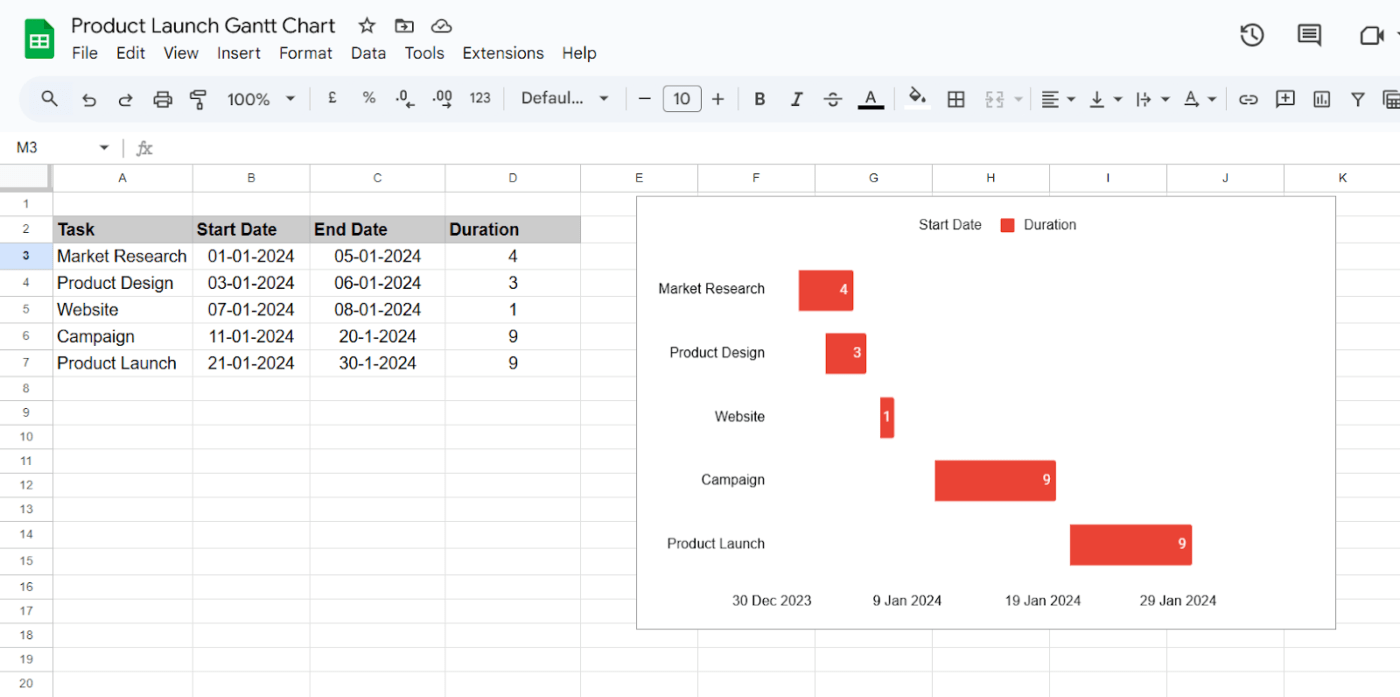Image resolution: width=1400 pixels, height=697 pixels.
Task: Insert a comment from the toolbar
Action: [x=1285, y=98]
